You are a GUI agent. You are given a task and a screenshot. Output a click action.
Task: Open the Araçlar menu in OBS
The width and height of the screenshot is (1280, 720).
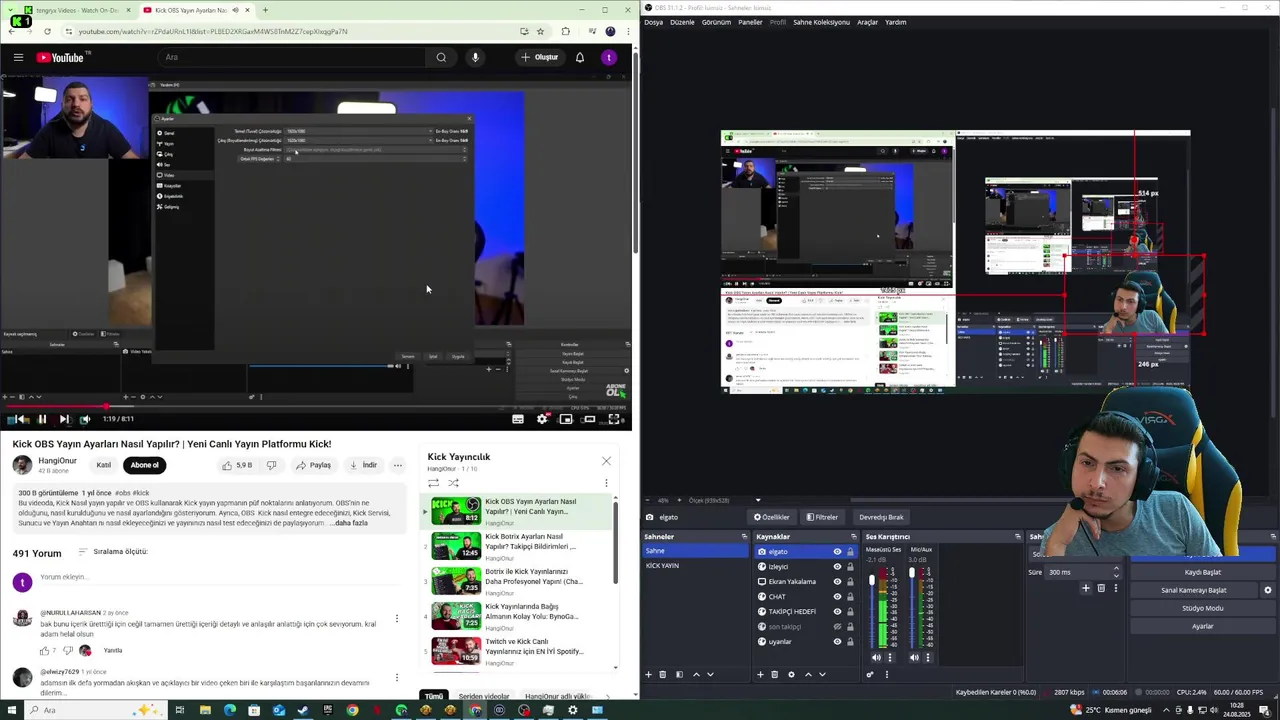point(867,22)
